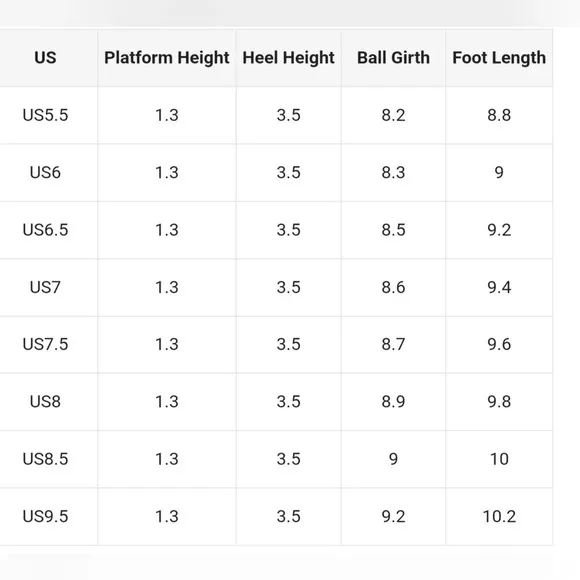Select the Ball Girth header cell
Image resolution: width=580 pixels, height=580 pixels.
(x=393, y=58)
